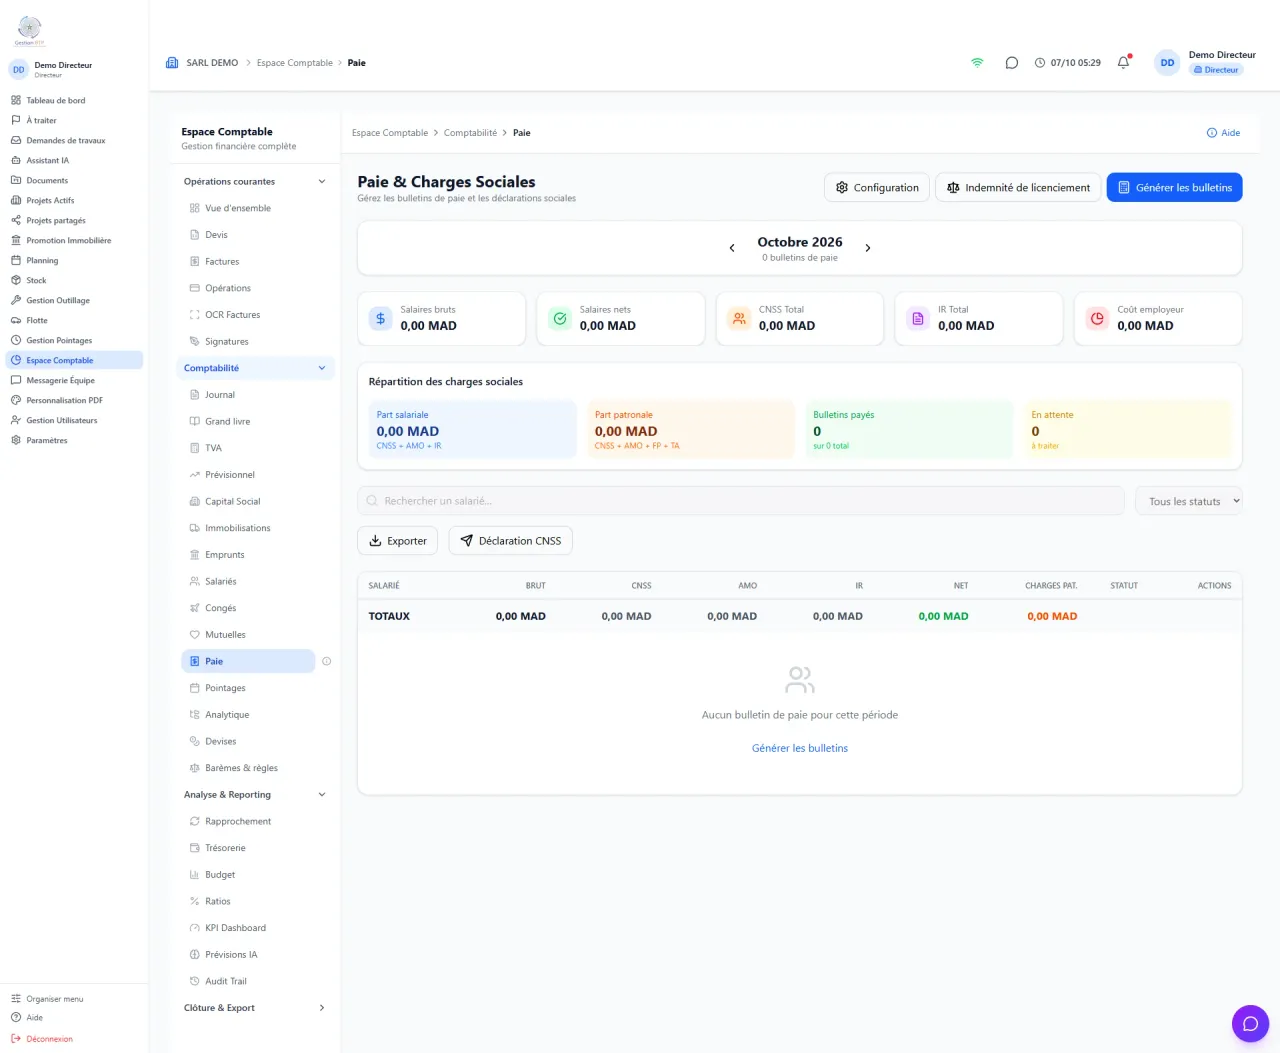The height and width of the screenshot is (1053, 1280).
Task: Open Congés menu item
Action: pos(248,608)
